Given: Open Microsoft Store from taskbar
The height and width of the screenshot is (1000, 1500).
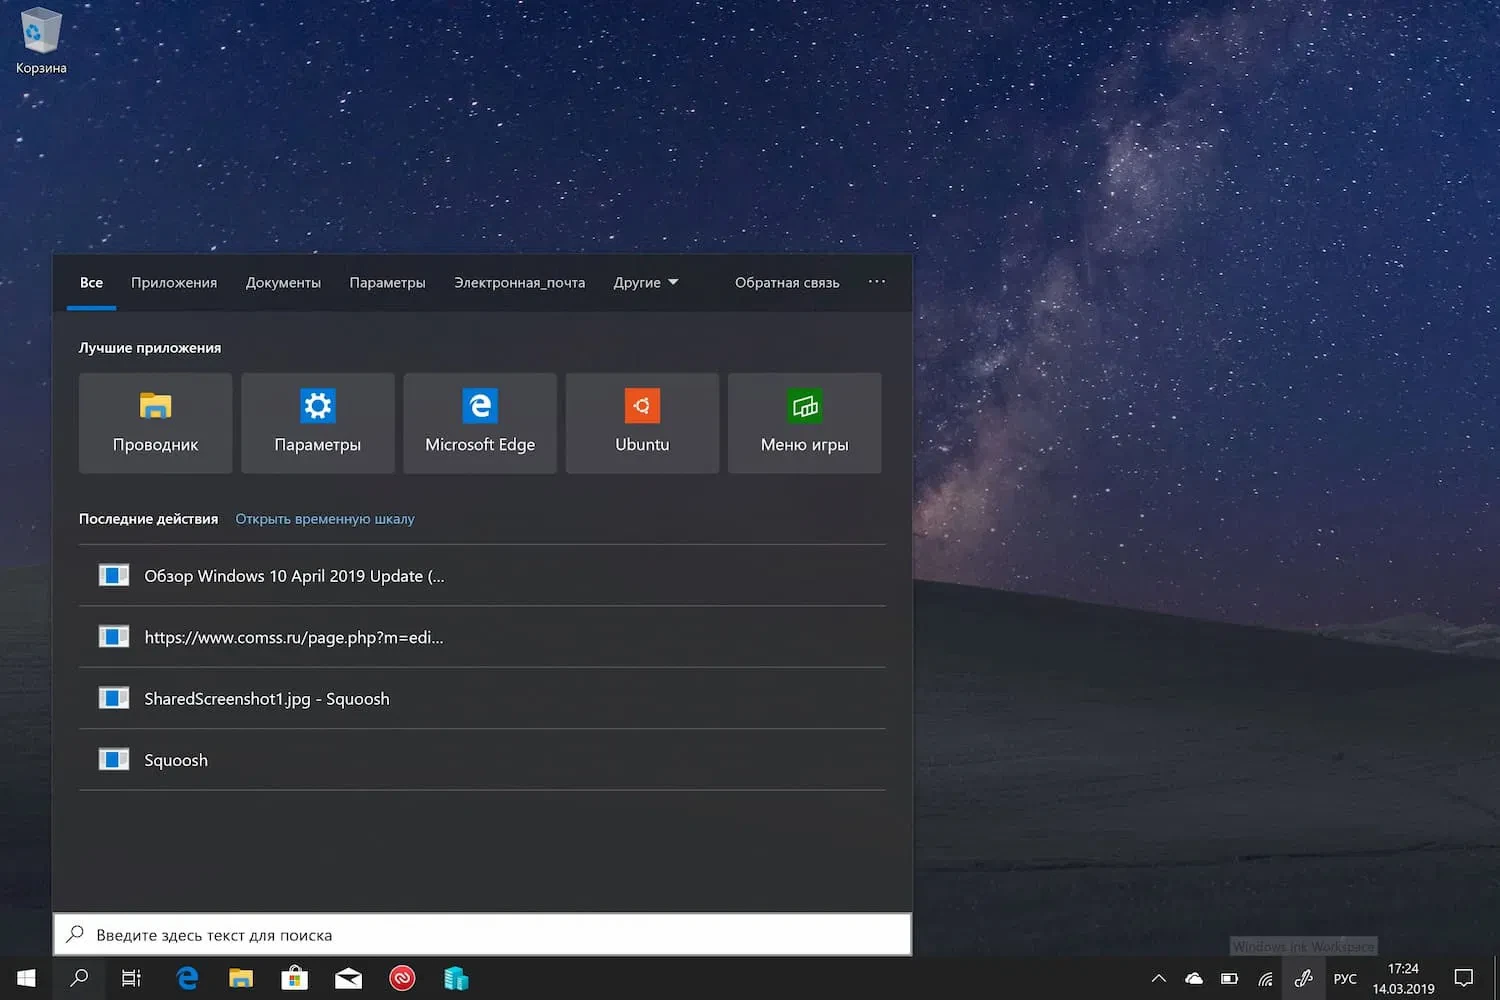Looking at the screenshot, I should (294, 978).
